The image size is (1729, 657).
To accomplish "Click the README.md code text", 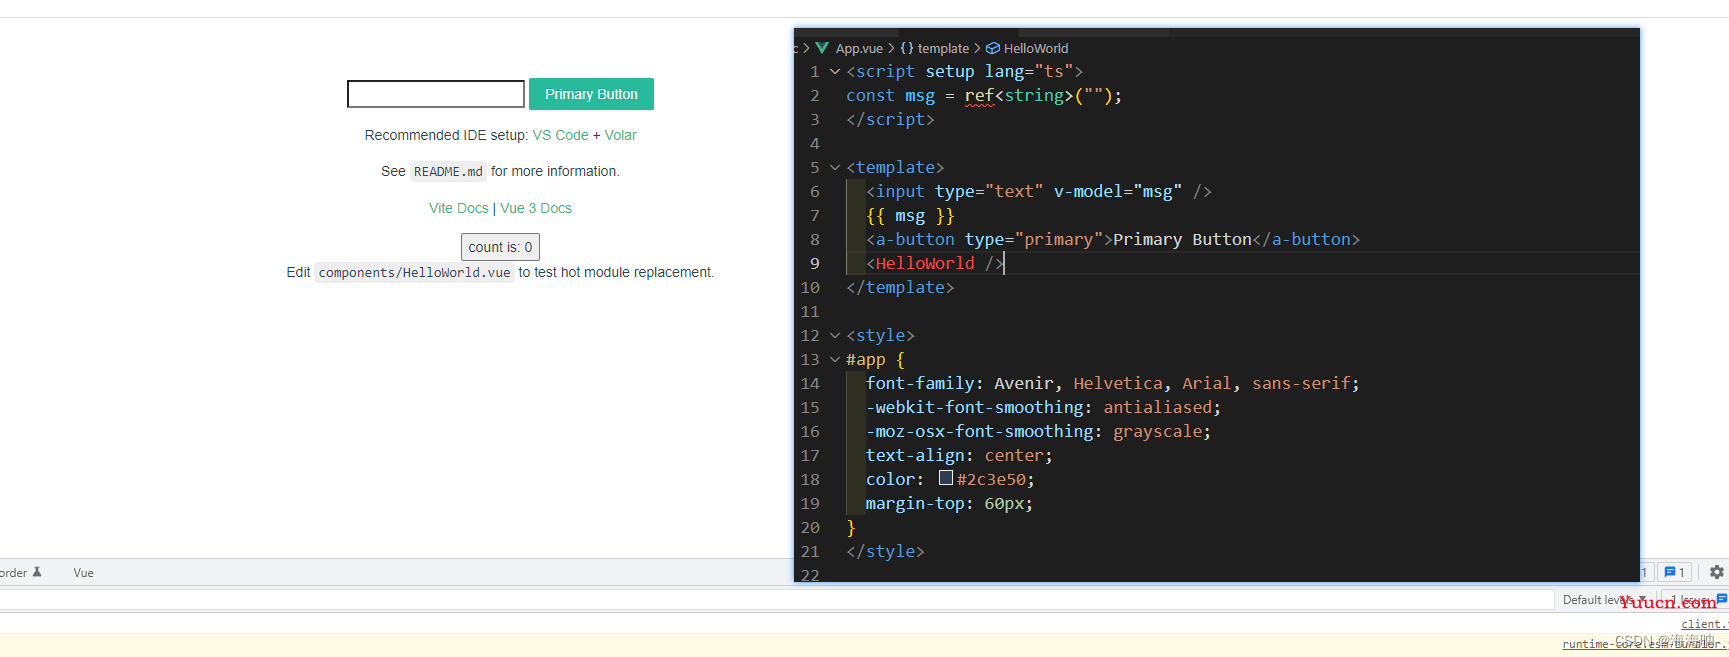I will 448,171.
